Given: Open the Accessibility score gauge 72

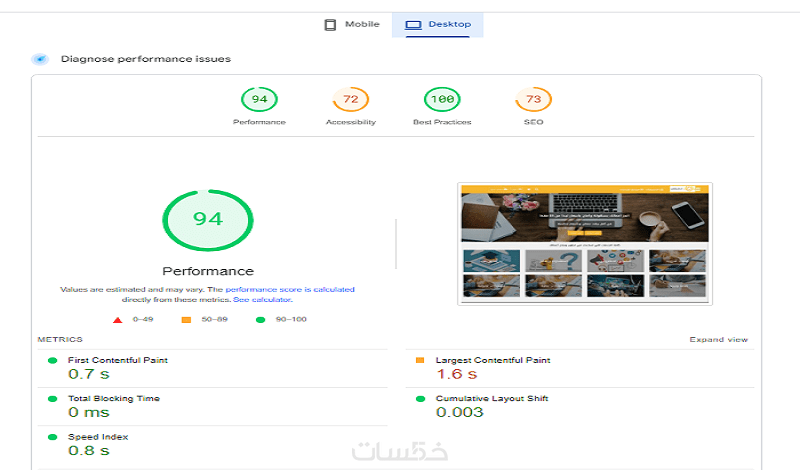Looking at the screenshot, I should [351, 99].
